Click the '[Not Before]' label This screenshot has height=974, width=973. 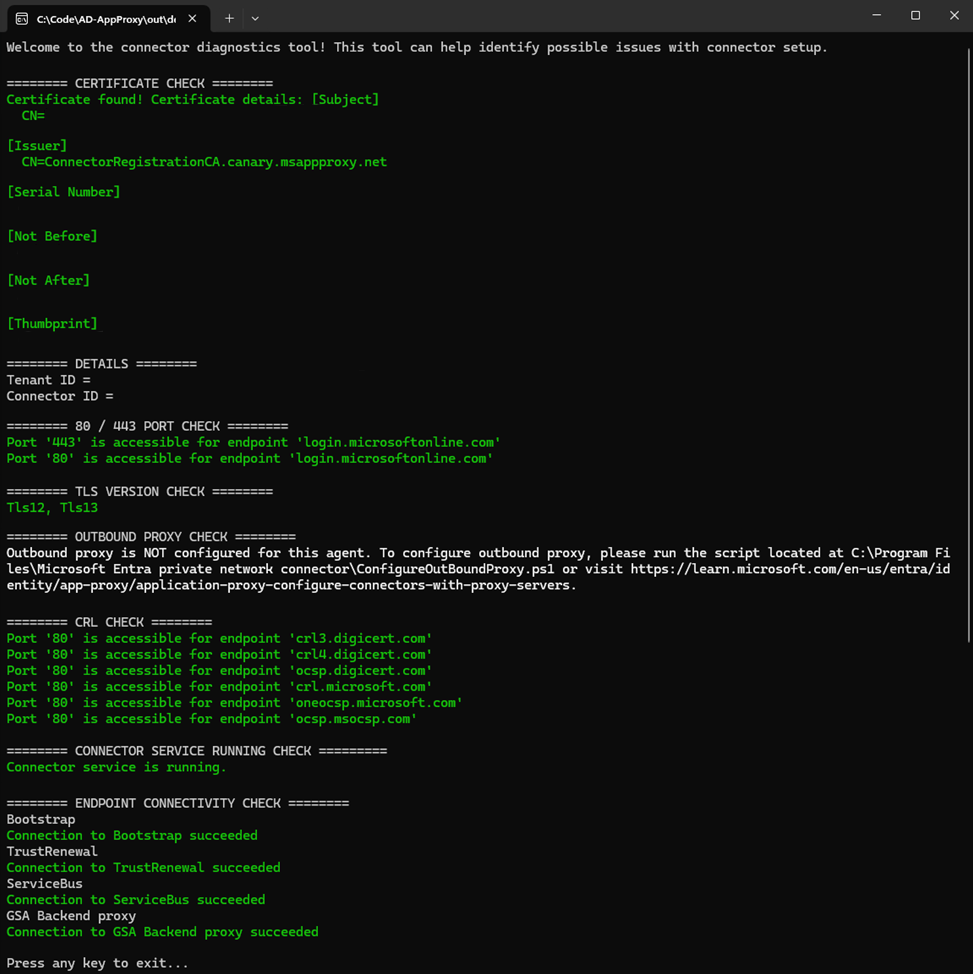point(52,236)
